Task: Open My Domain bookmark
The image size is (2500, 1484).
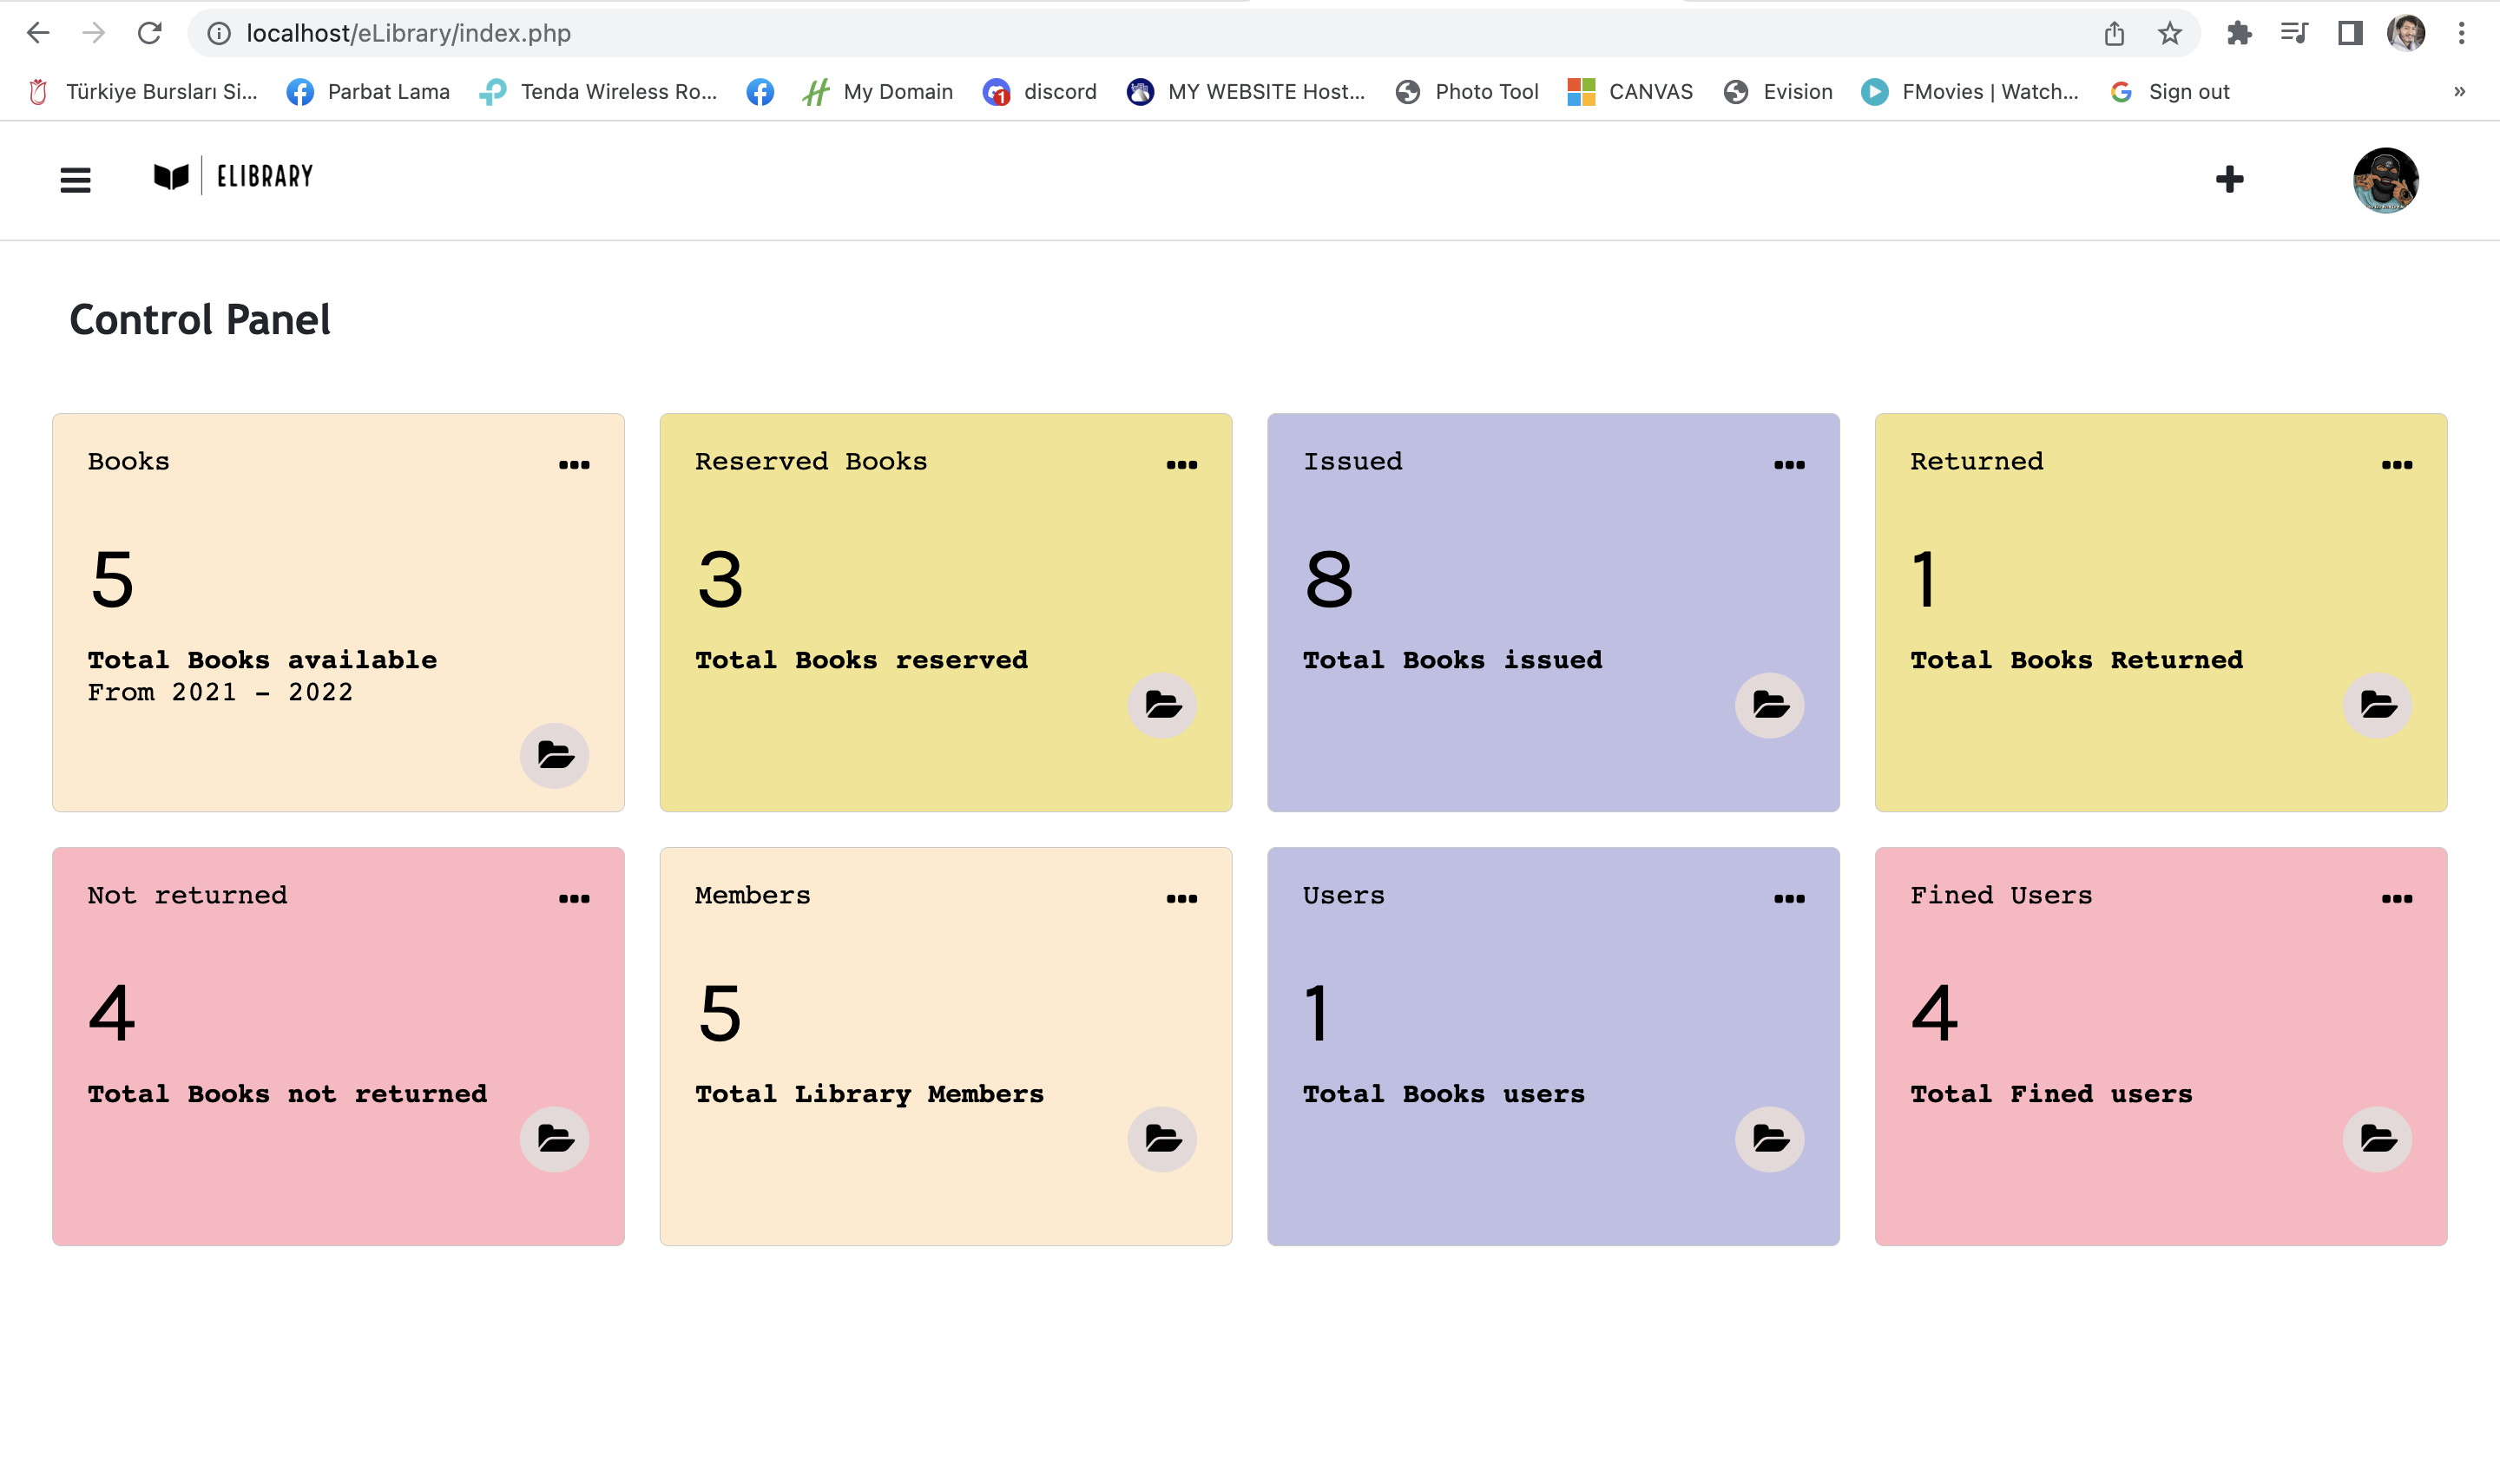Action: pyautogui.click(x=878, y=92)
